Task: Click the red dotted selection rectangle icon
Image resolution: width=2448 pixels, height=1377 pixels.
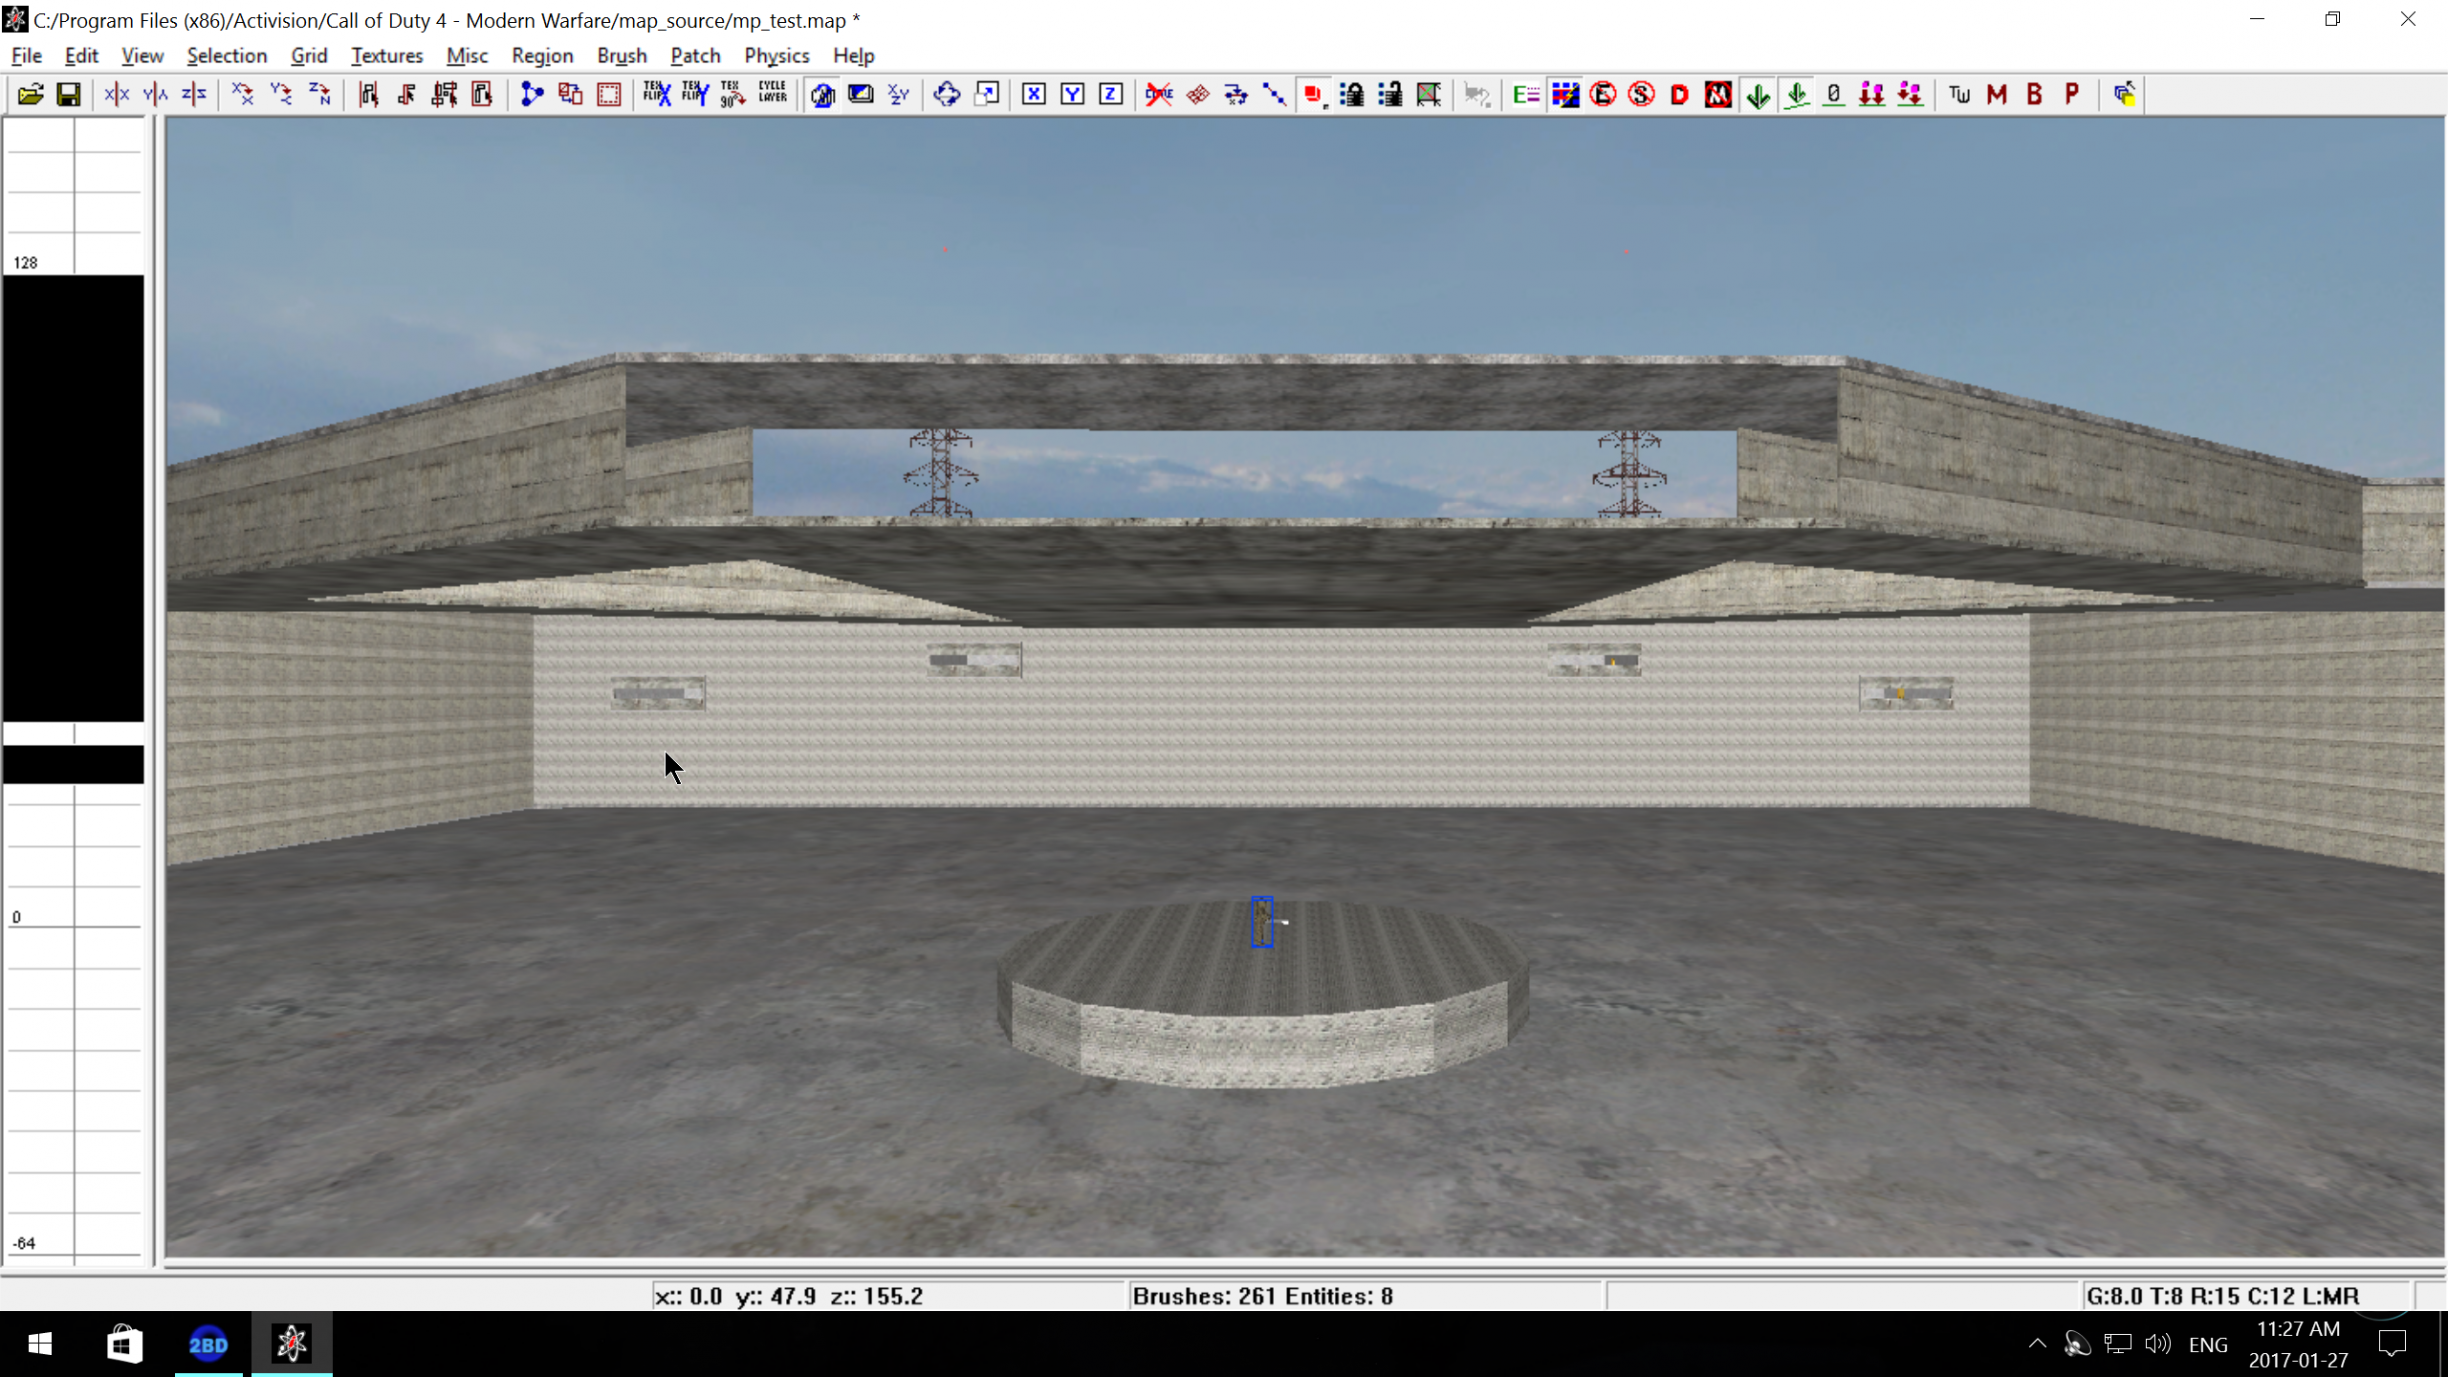Action: [609, 94]
